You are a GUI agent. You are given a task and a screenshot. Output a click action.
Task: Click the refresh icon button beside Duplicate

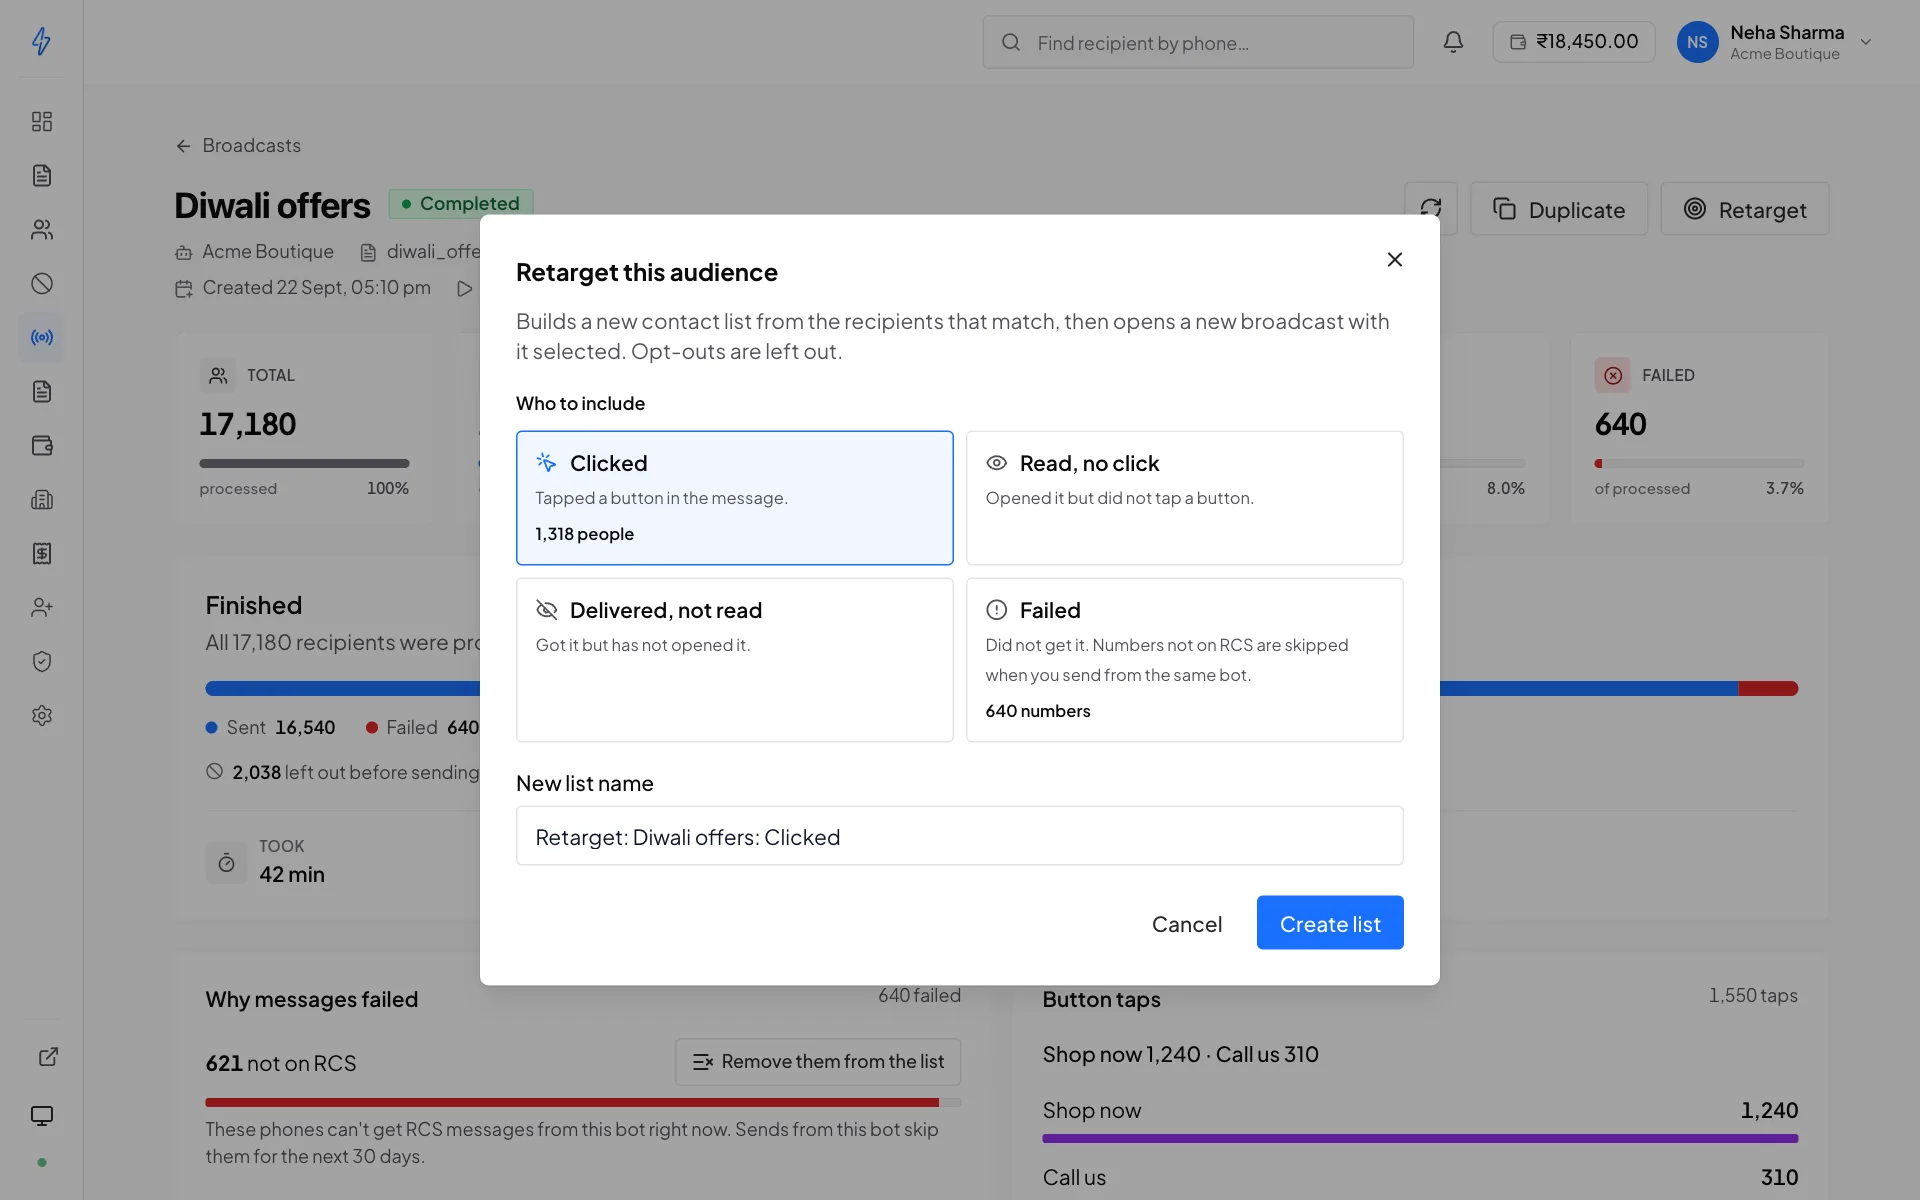click(1431, 208)
